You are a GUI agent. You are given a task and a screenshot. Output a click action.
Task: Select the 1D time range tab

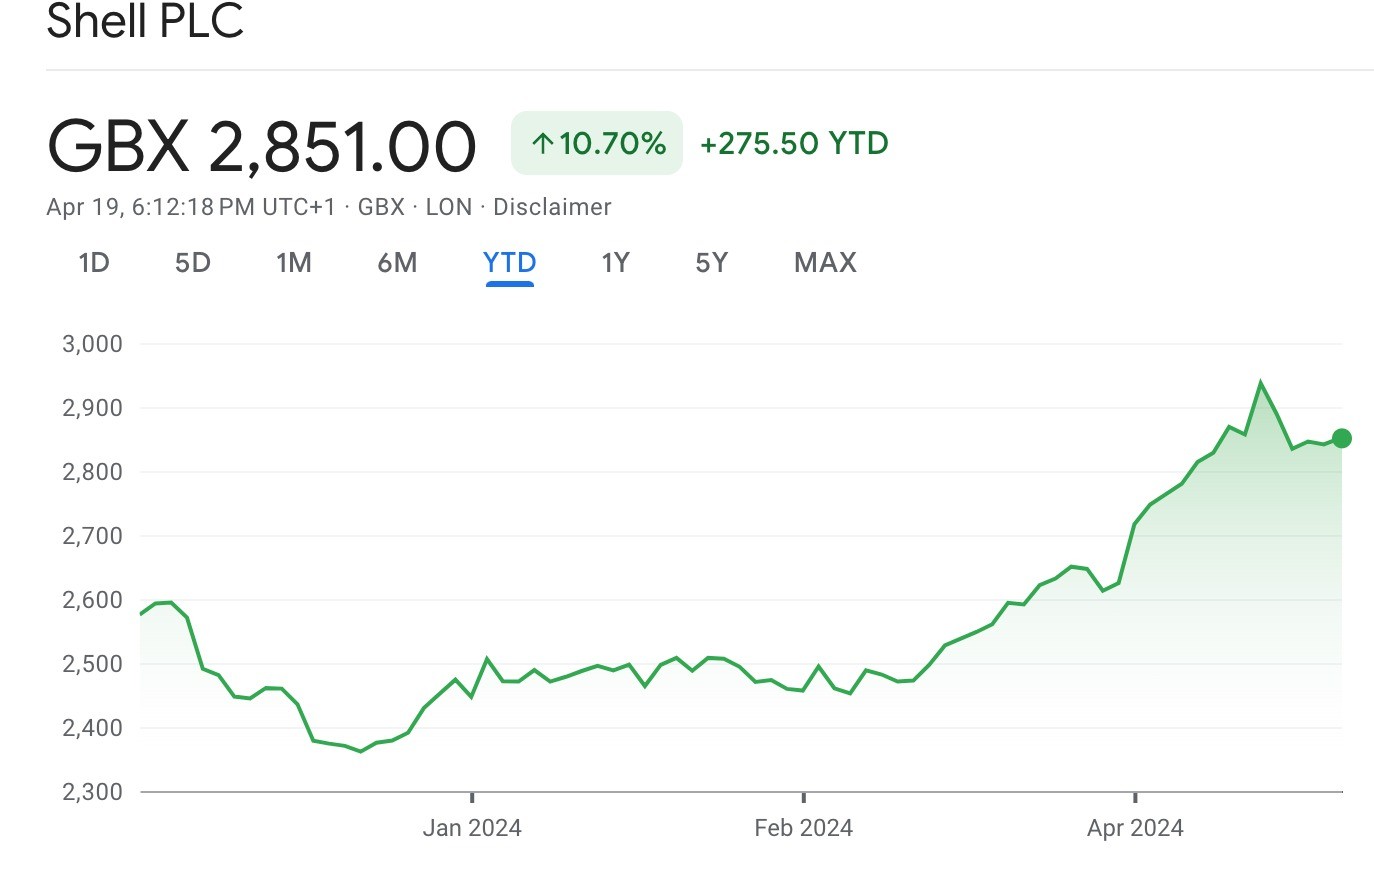(94, 263)
